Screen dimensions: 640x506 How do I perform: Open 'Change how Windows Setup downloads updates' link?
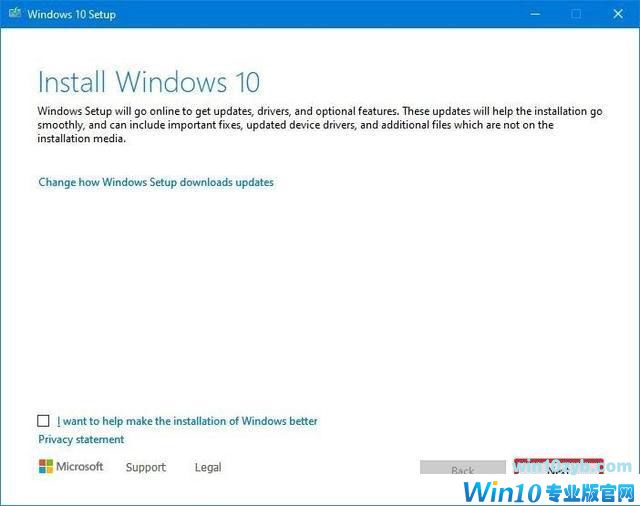tap(156, 182)
